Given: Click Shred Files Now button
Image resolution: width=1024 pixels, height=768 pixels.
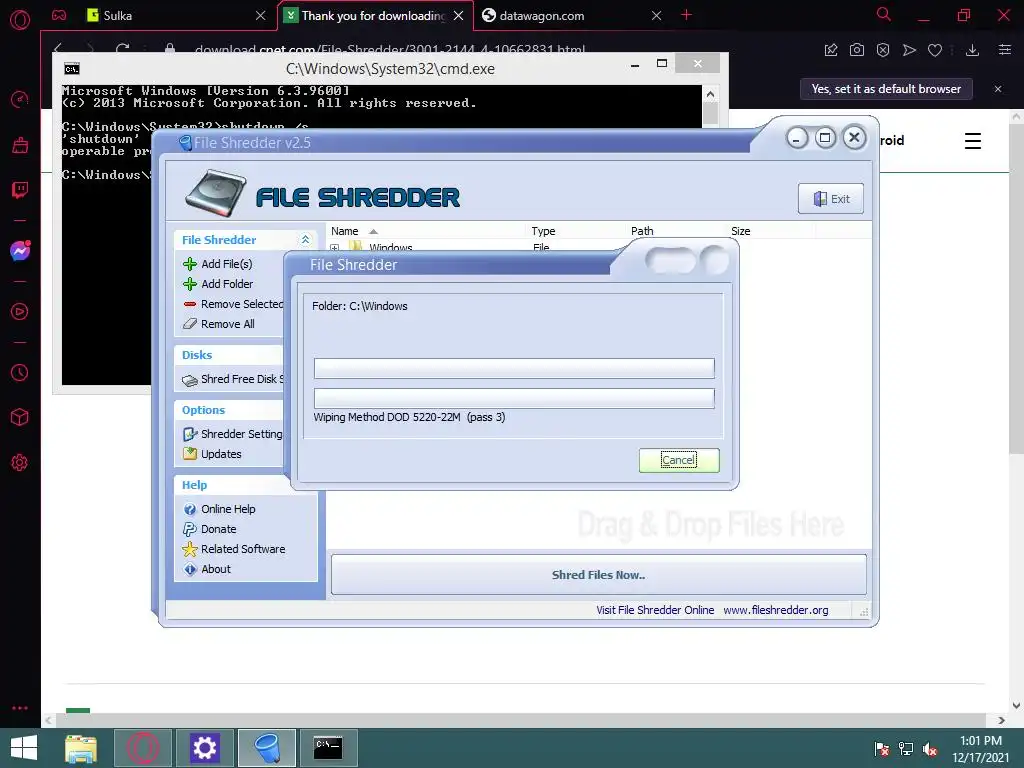Looking at the screenshot, I should 599,575.
